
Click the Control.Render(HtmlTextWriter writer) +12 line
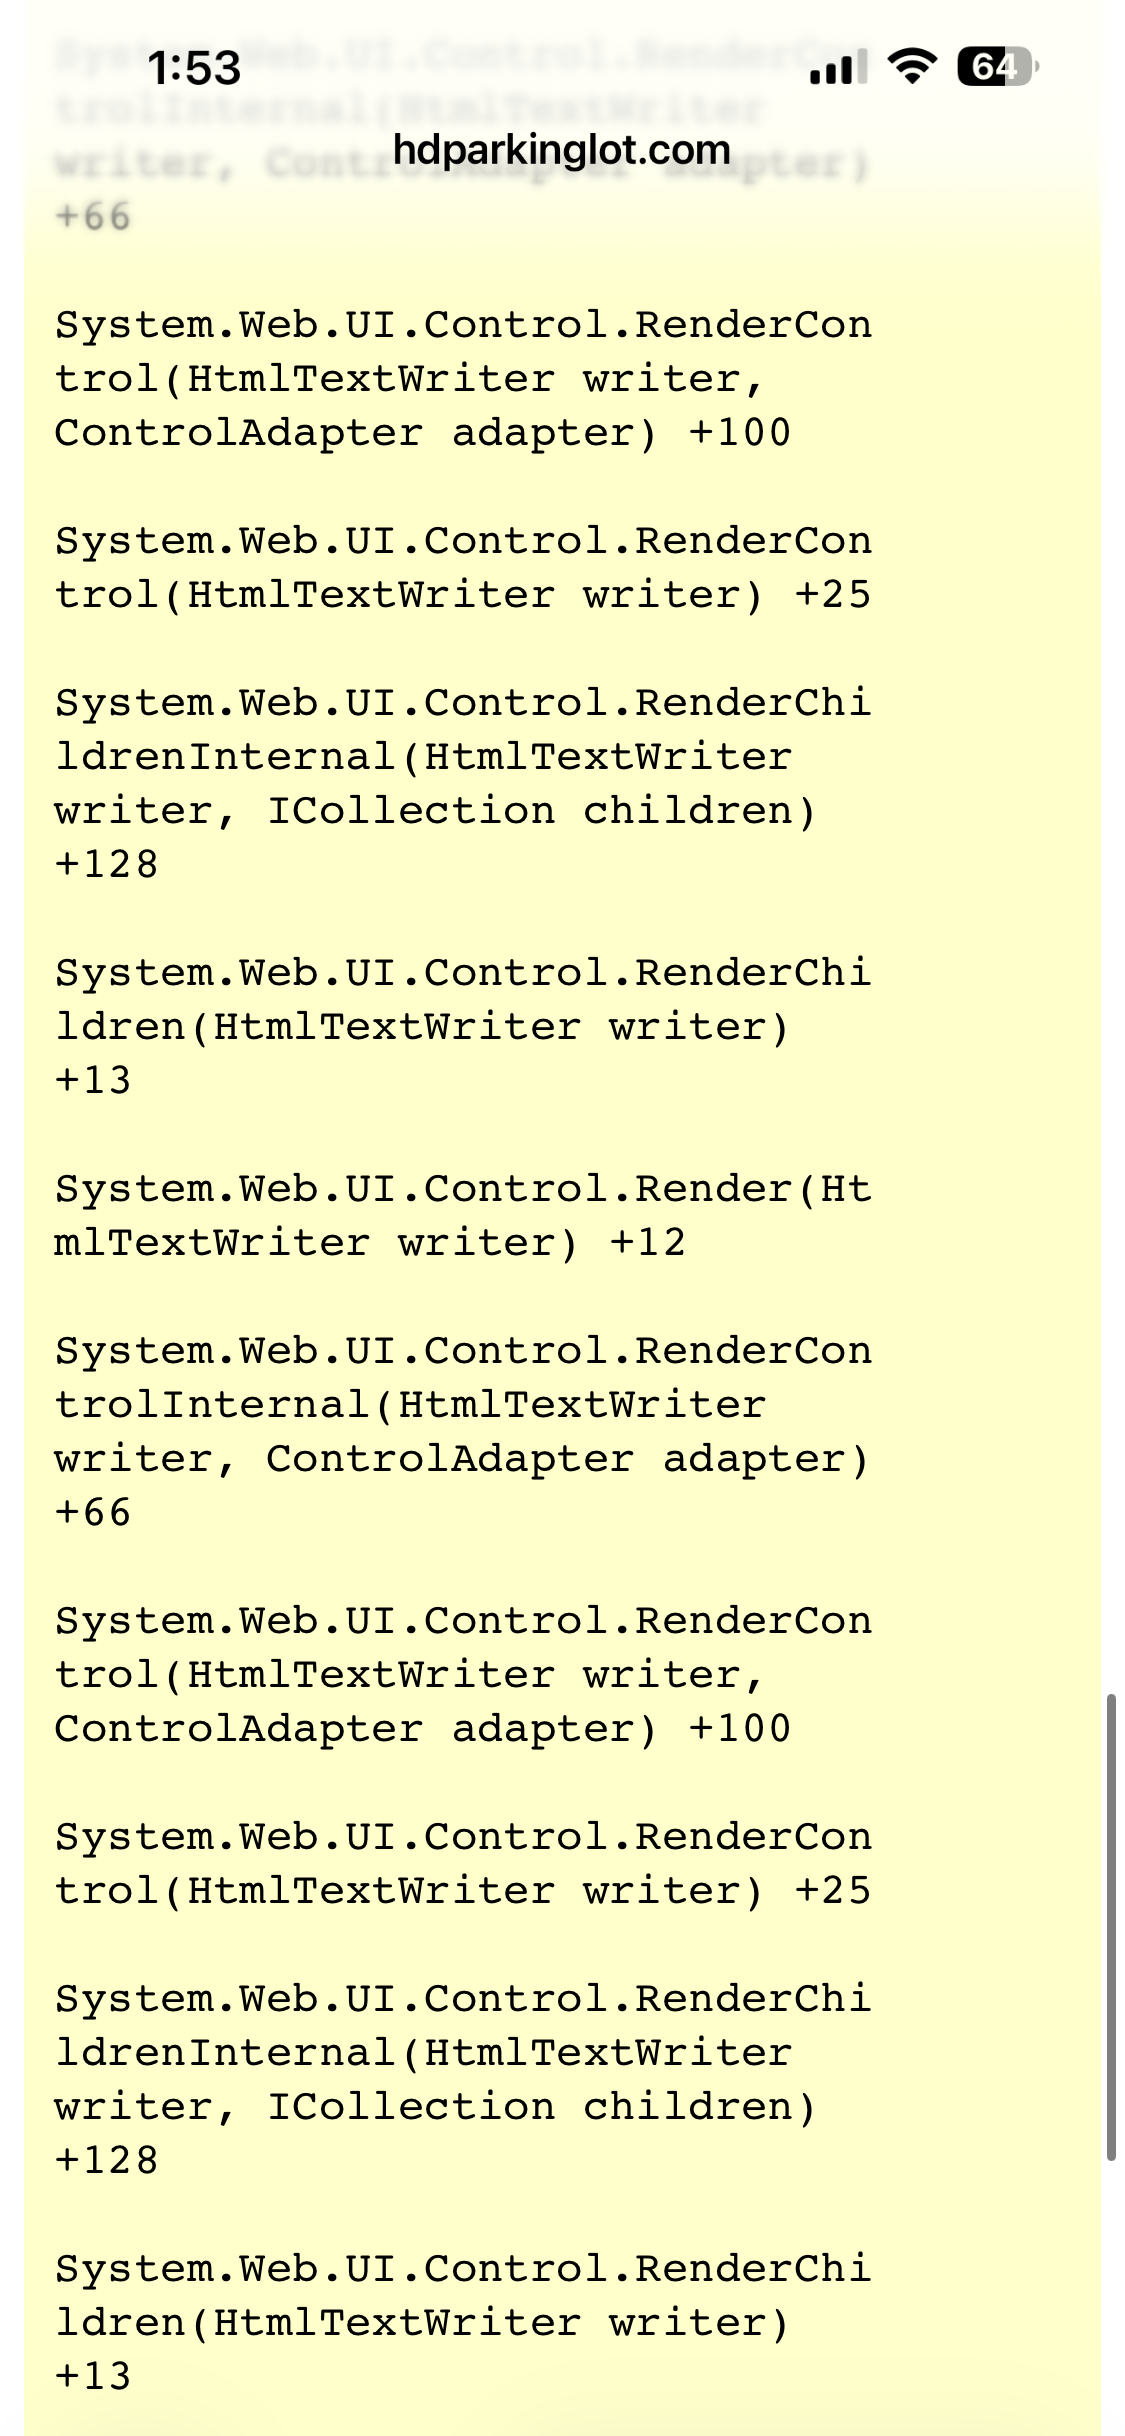point(462,1215)
